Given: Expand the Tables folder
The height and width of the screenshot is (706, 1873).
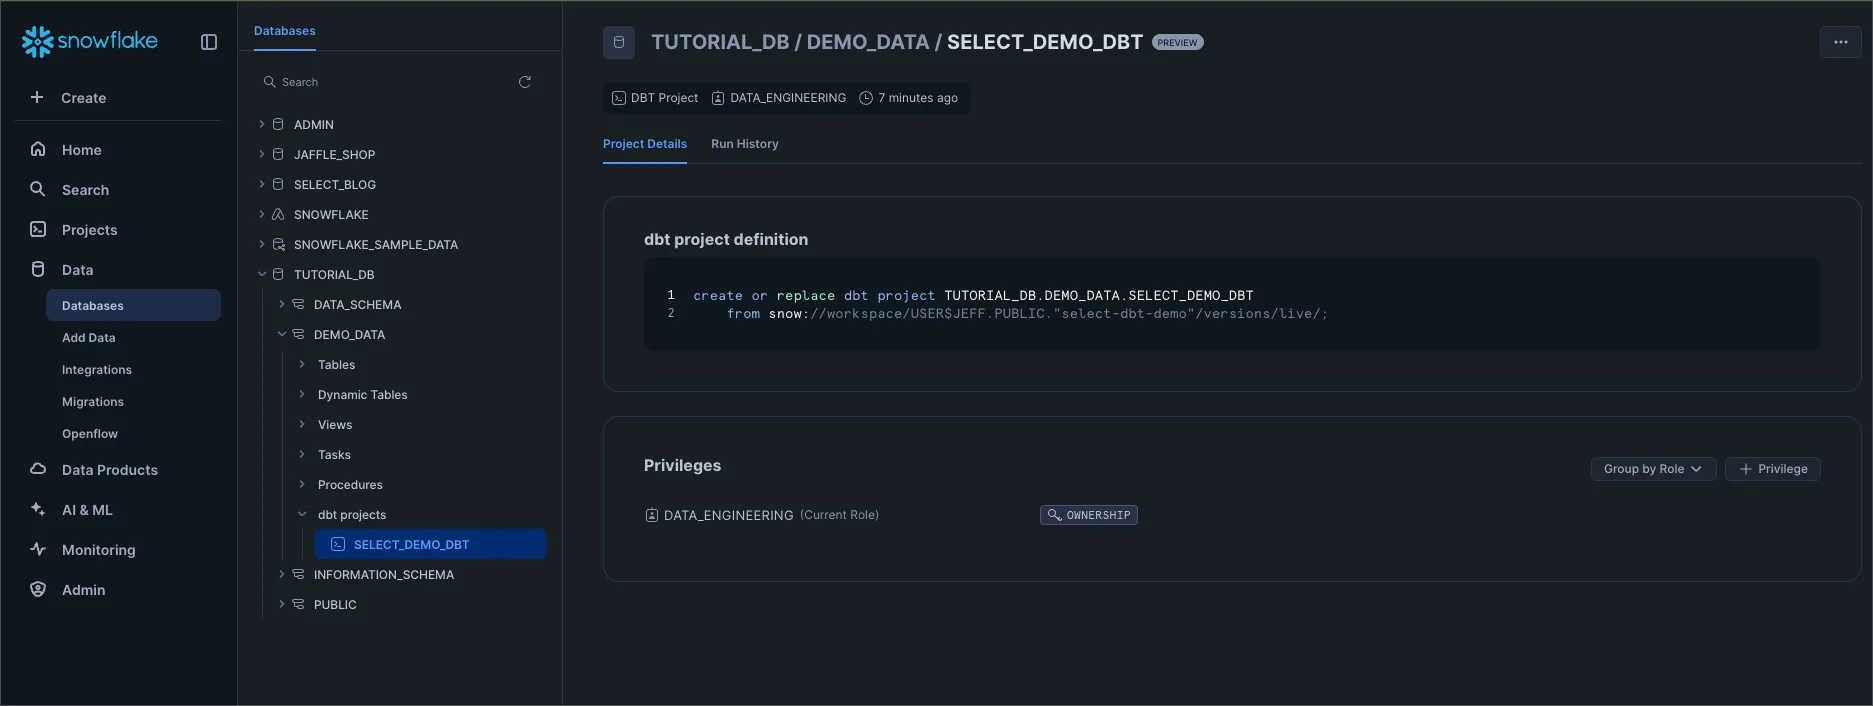Looking at the screenshot, I should pos(302,364).
